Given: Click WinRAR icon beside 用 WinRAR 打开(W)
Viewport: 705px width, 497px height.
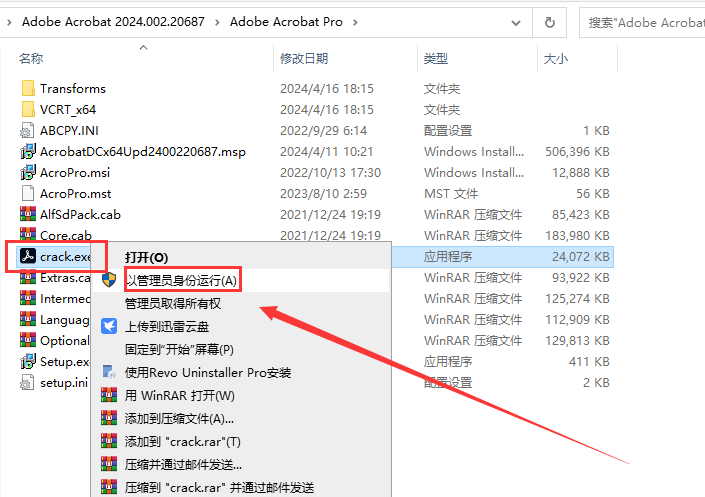Looking at the screenshot, I should point(109,395).
